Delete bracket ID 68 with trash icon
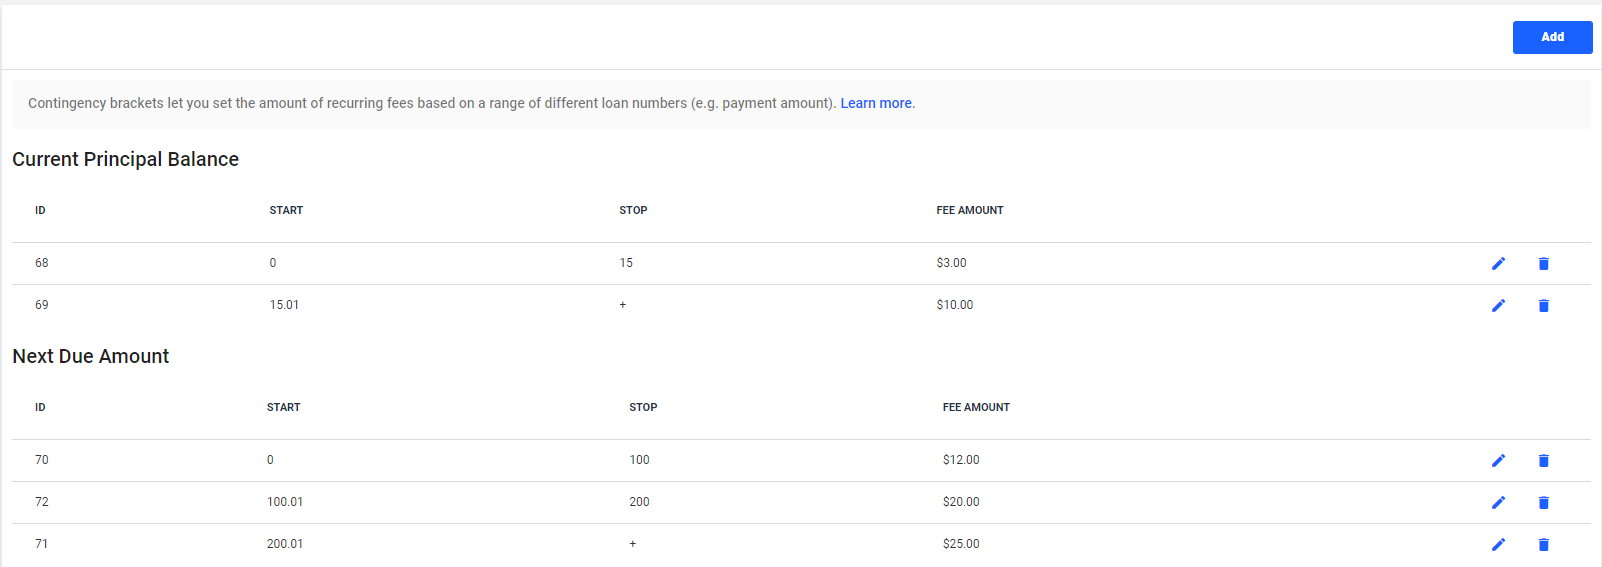This screenshot has width=1602, height=567. point(1543,263)
